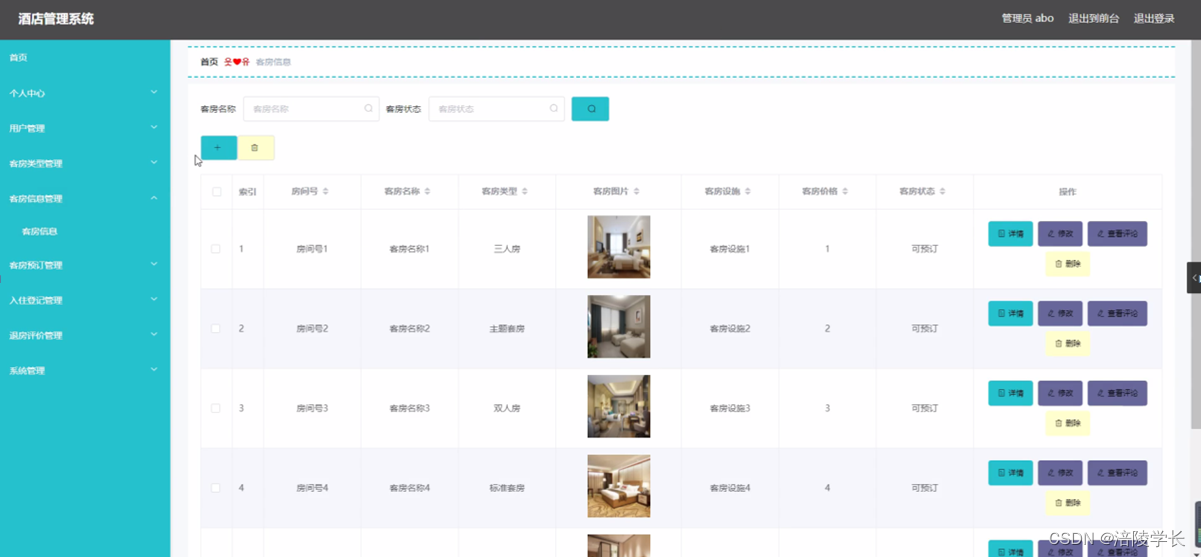Open 详情 for room 房间号1

1010,234
